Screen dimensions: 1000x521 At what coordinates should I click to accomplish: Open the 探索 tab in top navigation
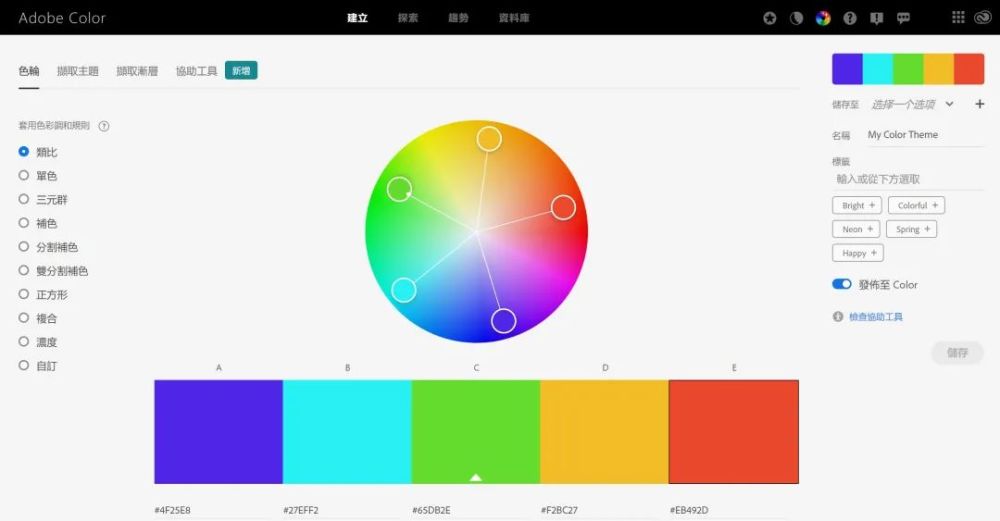408,18
